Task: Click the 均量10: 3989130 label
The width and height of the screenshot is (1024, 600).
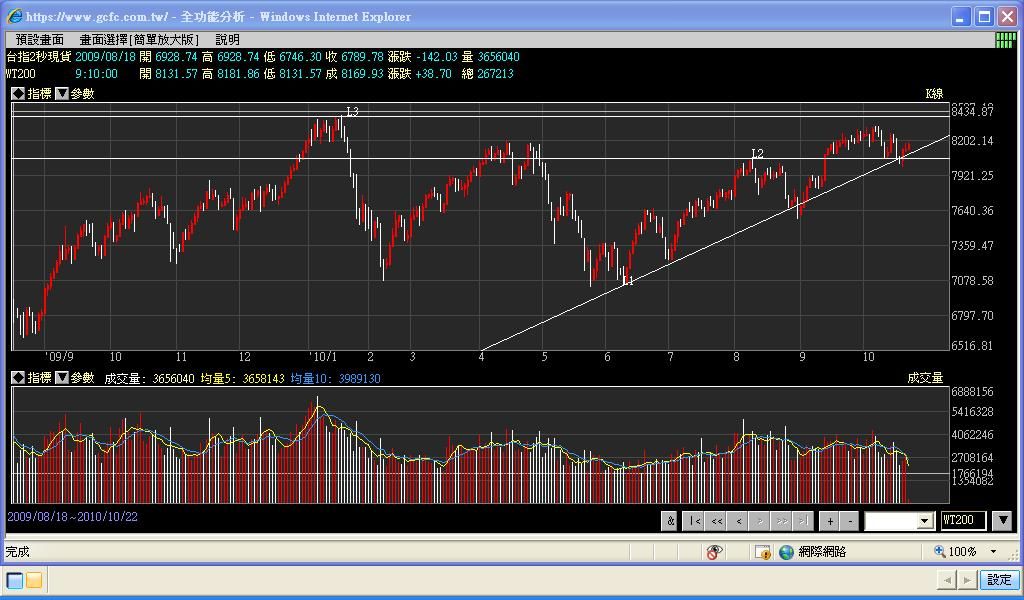Action: [x=336, y=378]
